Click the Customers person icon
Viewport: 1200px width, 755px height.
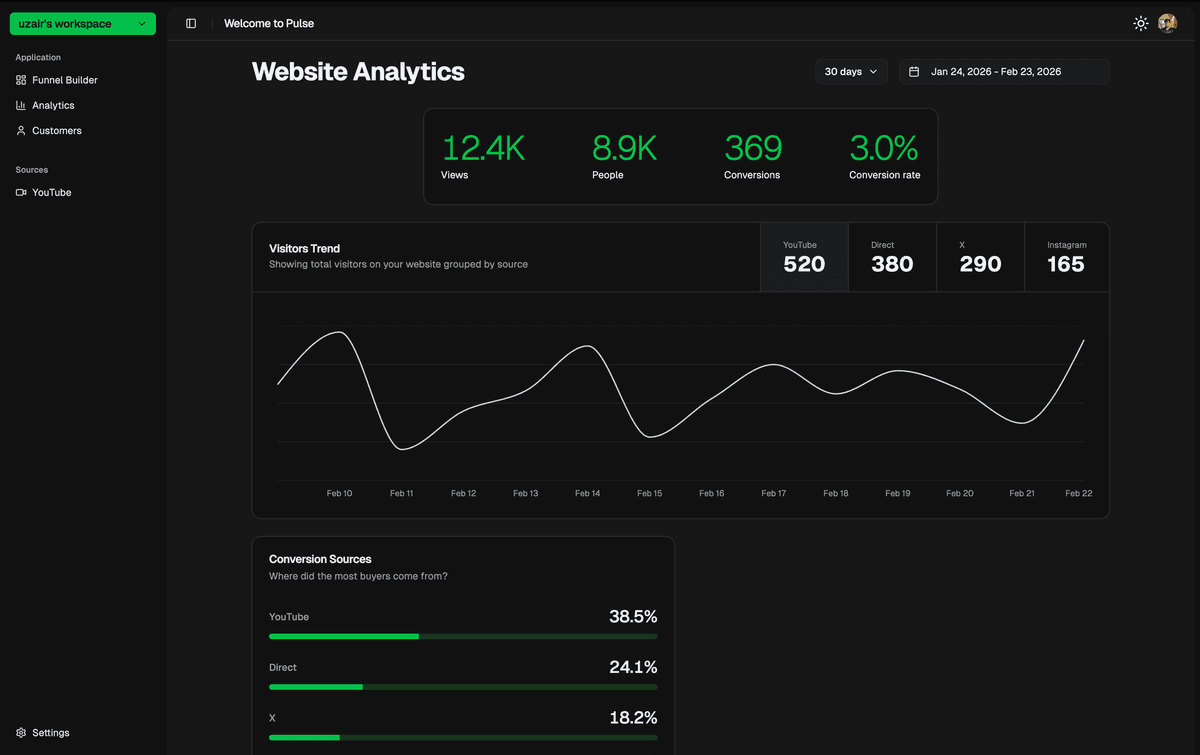coord(21,131)
